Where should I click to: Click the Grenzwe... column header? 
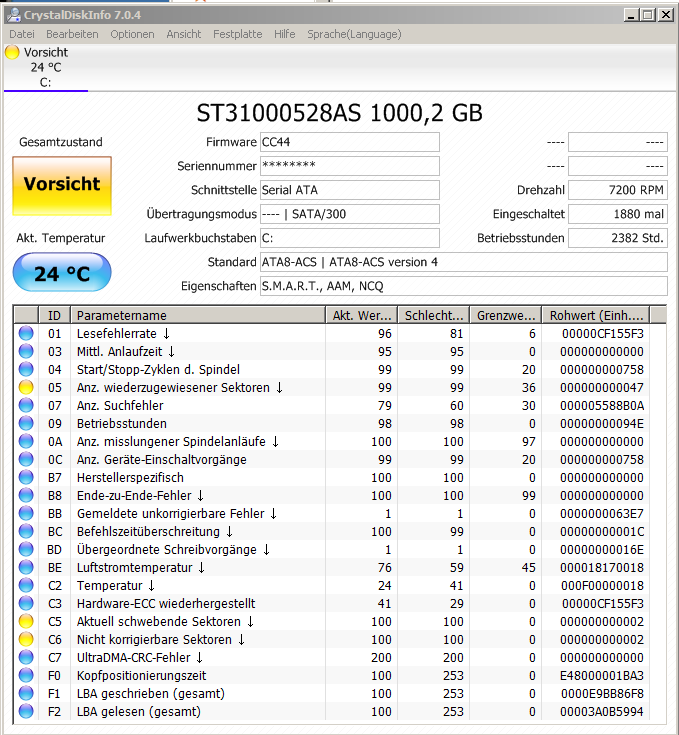tap(506, 315)
